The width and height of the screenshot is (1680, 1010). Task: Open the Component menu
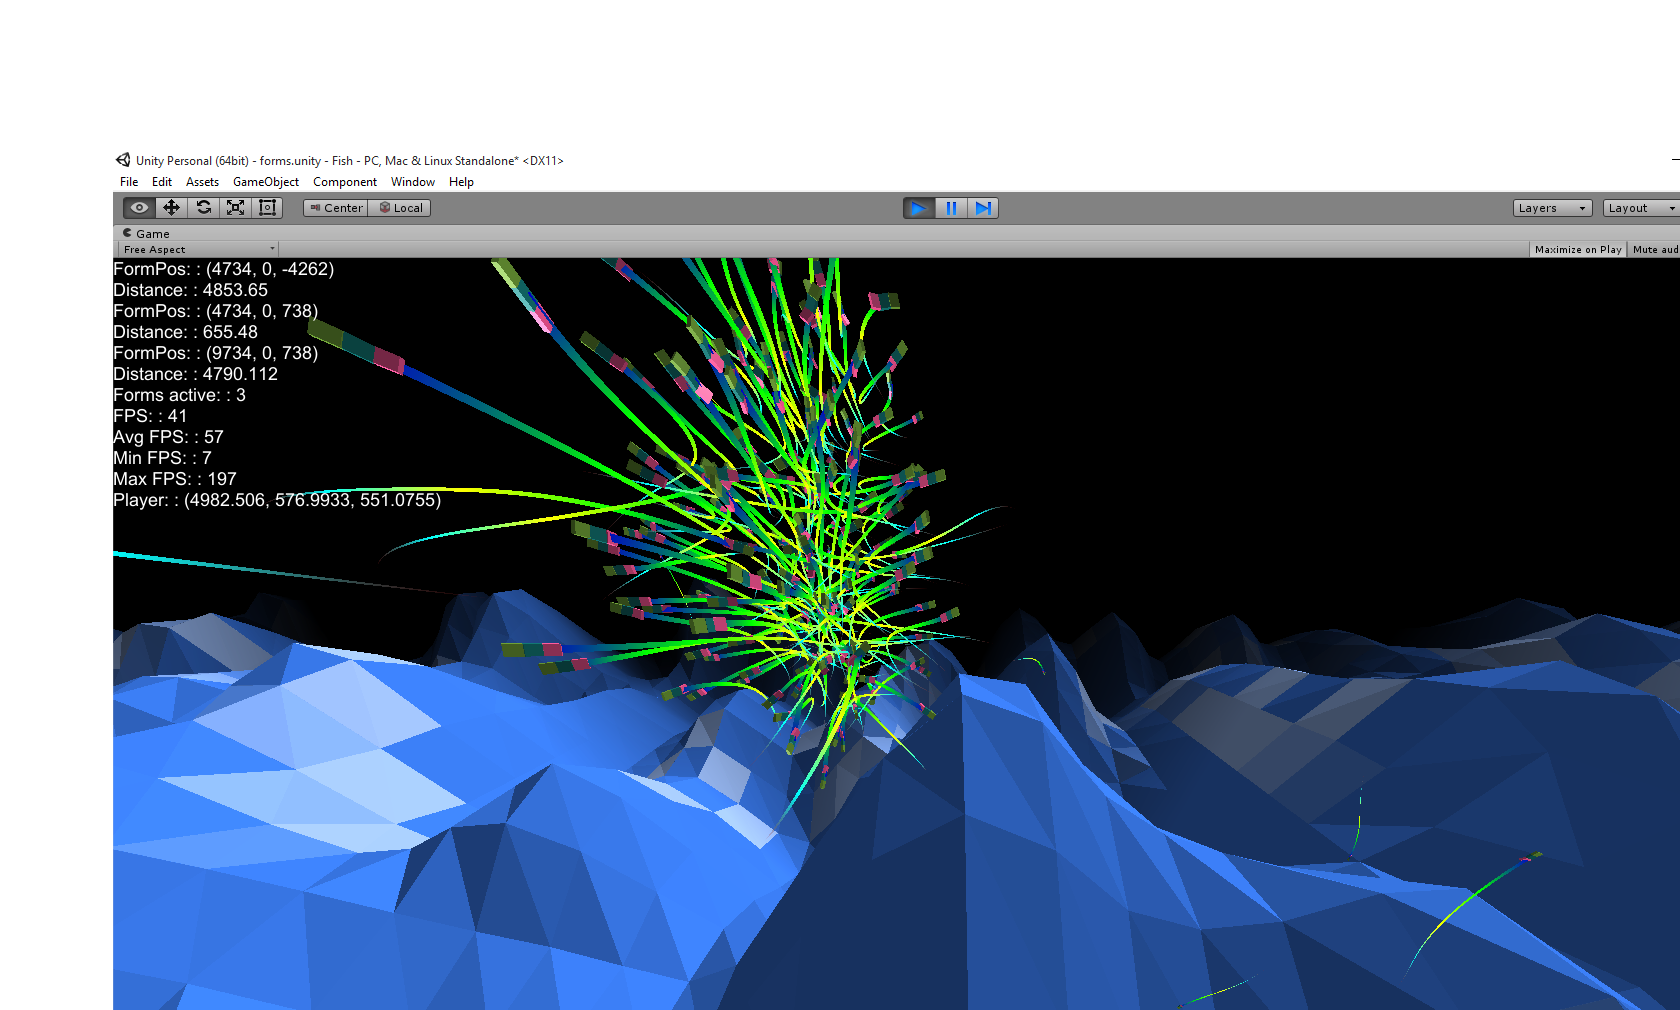point(344,182)
